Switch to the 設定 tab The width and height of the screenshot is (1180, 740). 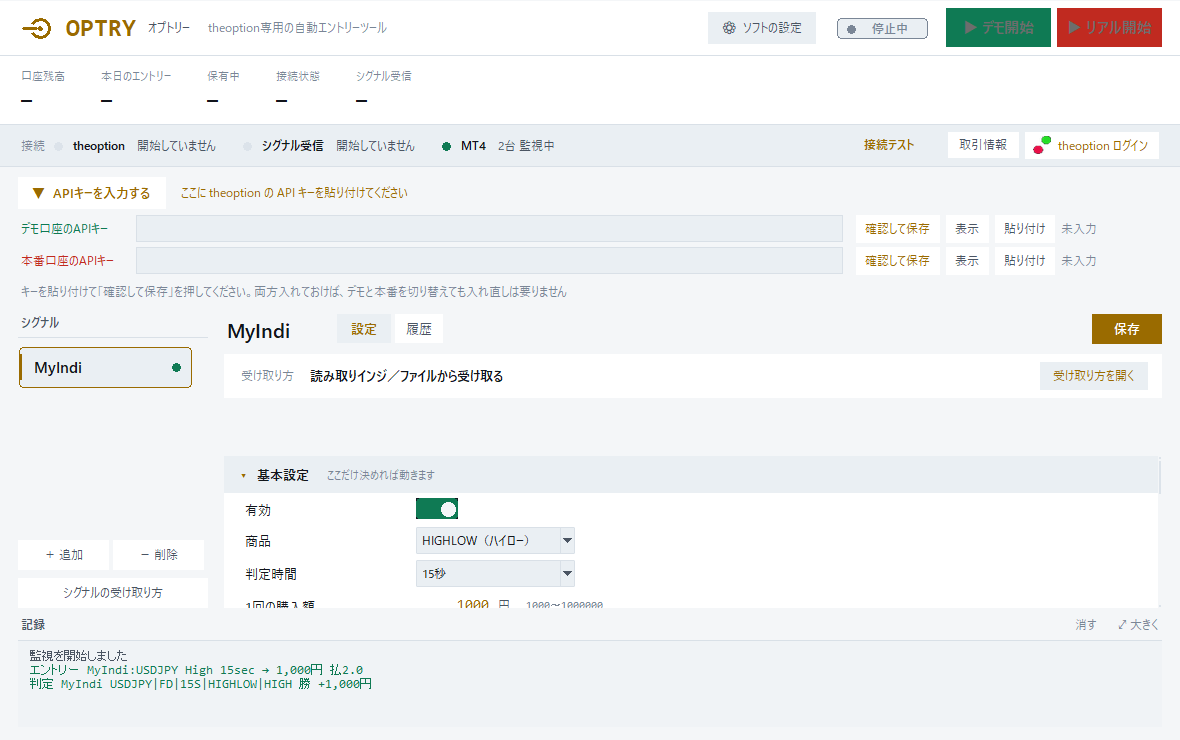tap(363, 329)
